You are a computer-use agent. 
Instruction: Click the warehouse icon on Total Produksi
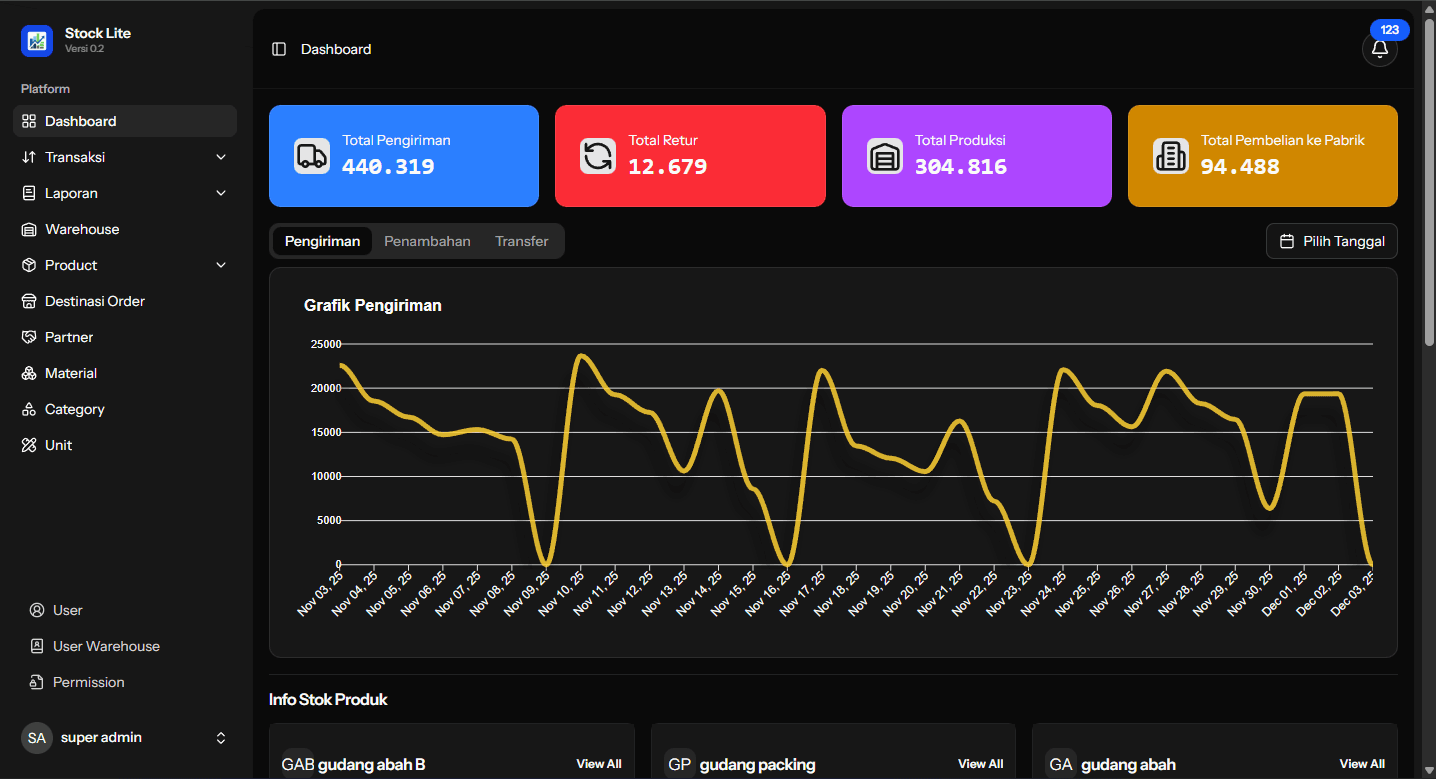884,156
